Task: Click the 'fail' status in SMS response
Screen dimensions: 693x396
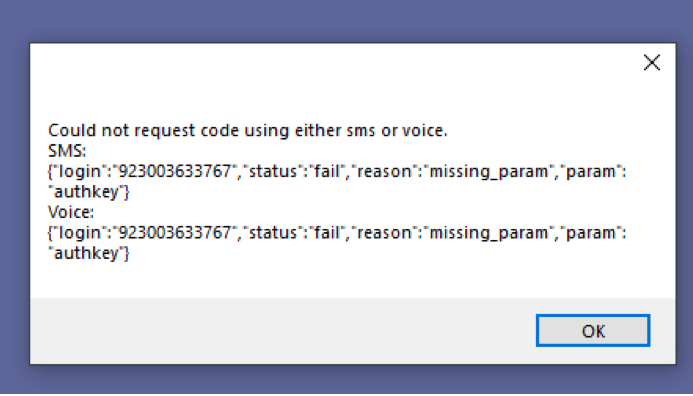Action: [x=326, y=171]
